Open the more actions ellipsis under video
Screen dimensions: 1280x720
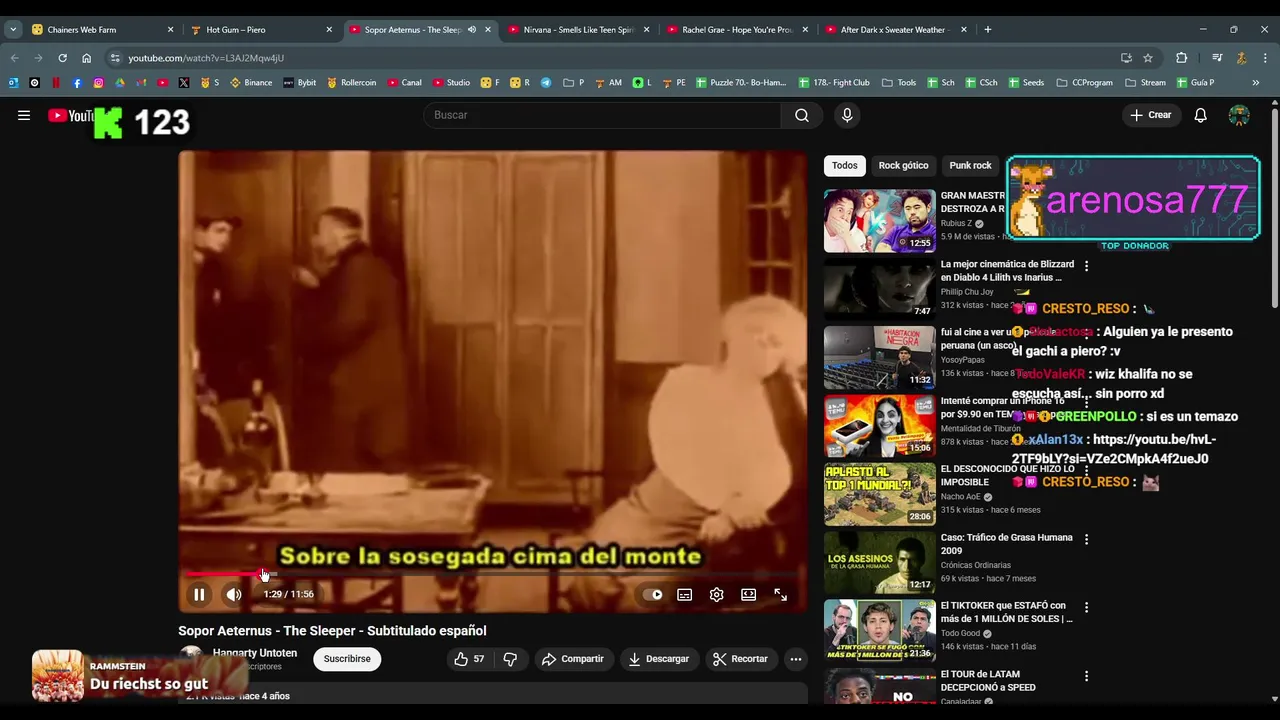coord(795,659)
